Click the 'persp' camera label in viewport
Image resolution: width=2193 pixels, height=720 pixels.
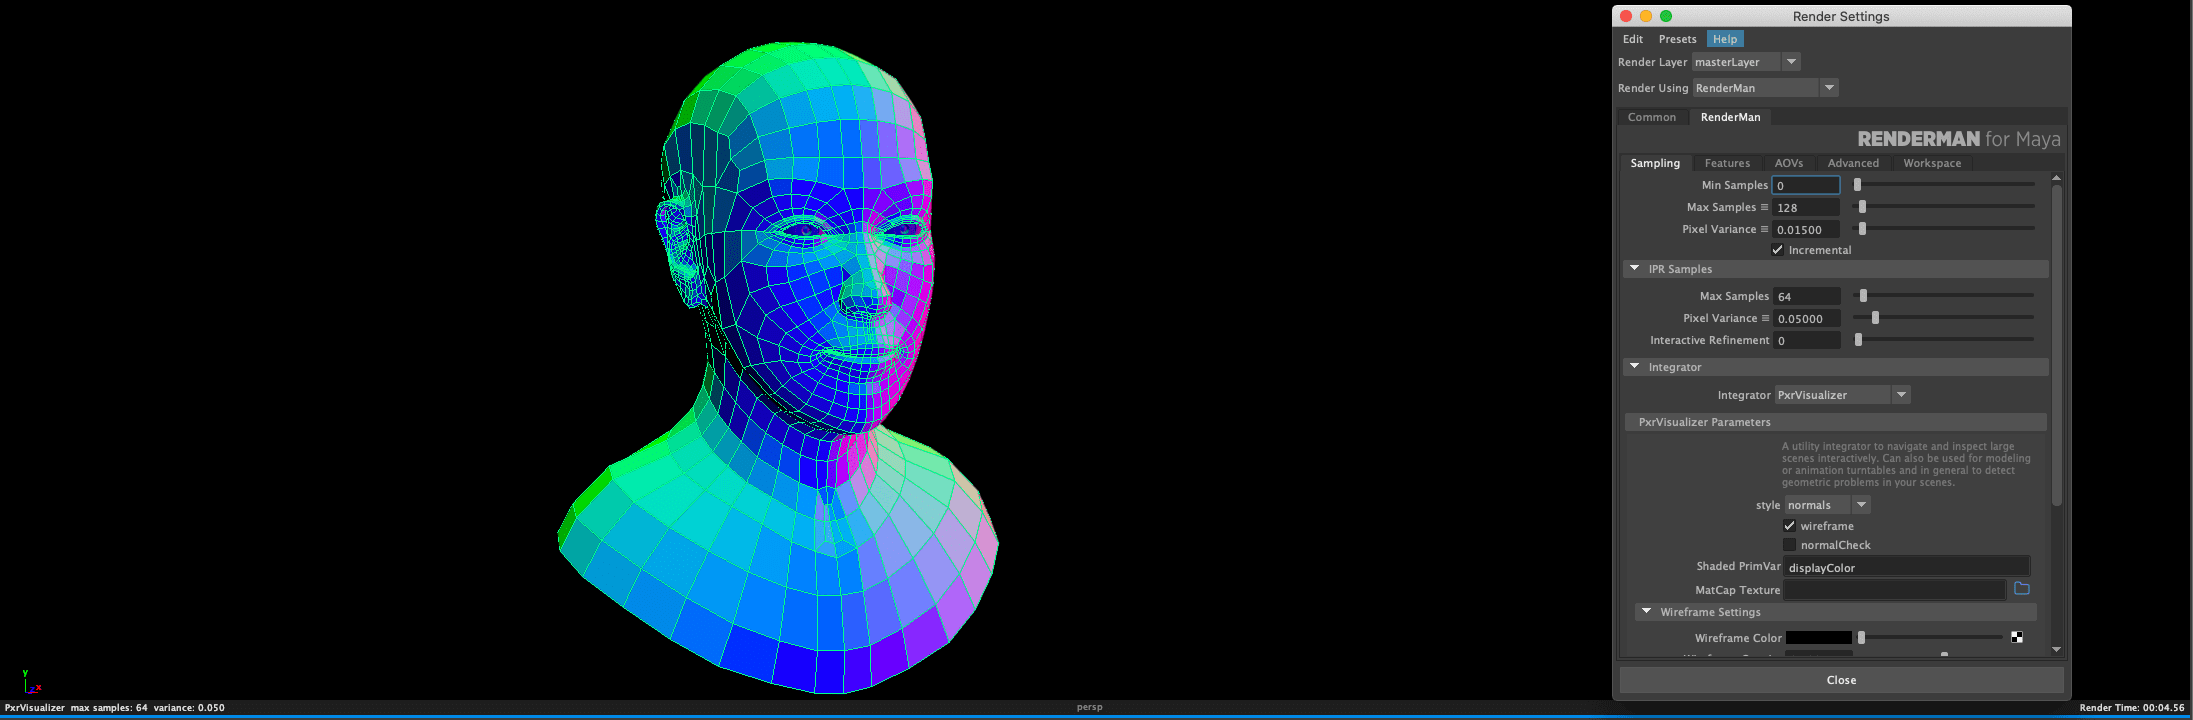point(1089,707)
